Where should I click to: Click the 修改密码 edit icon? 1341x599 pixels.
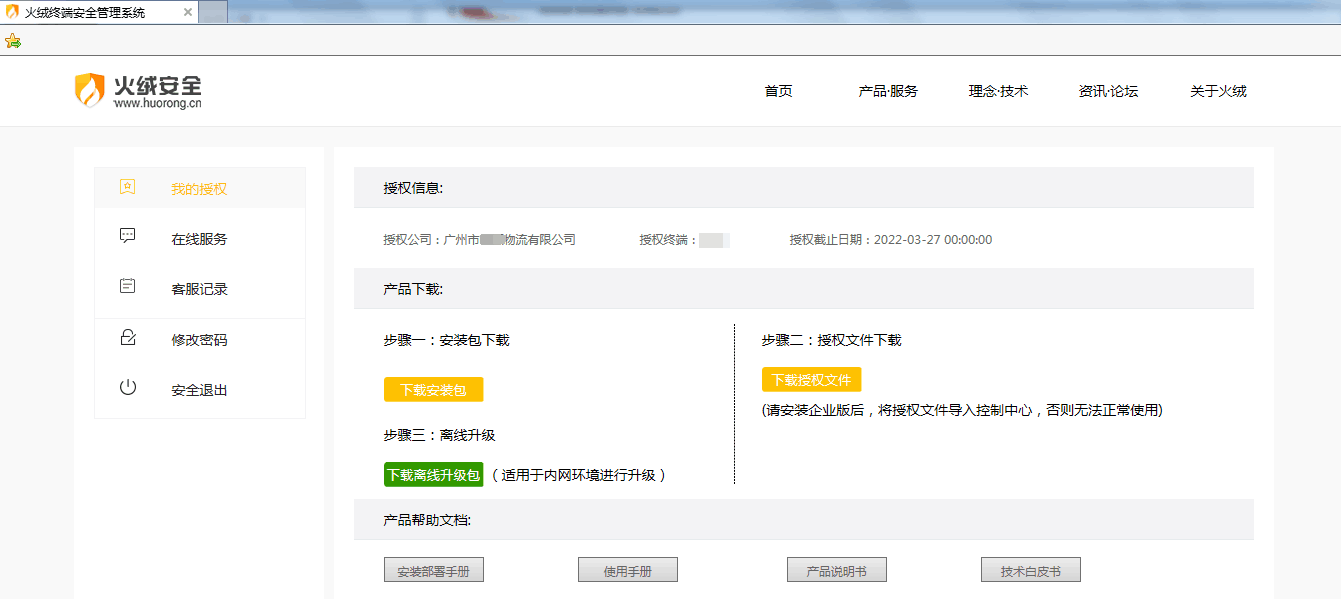click(127, 337)
